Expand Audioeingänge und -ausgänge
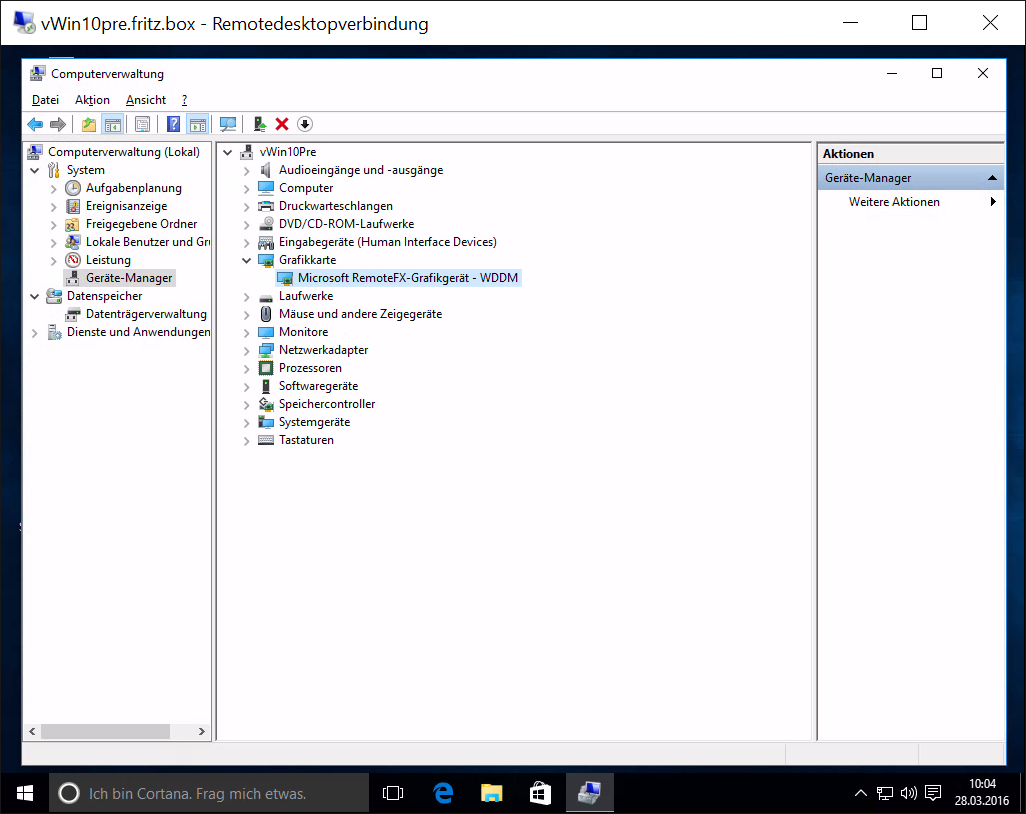This screenshot has height=814, width=1026. coord(247,171)
